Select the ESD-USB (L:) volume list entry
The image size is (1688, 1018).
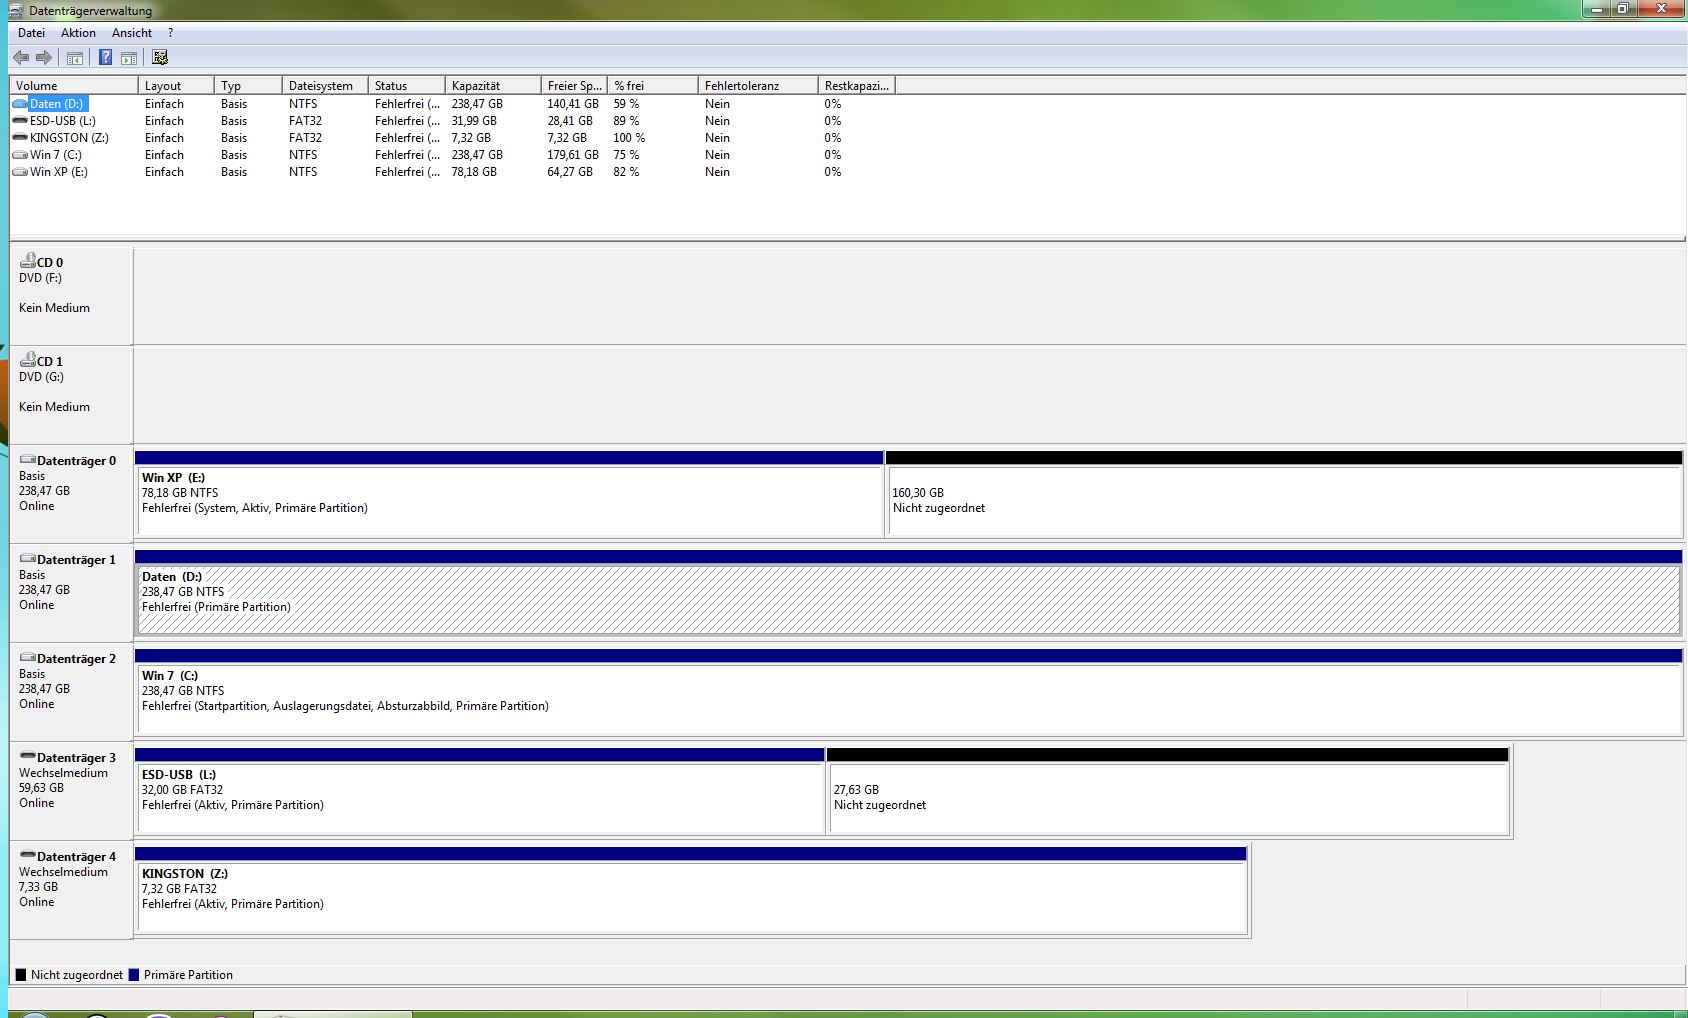(62, 121)
